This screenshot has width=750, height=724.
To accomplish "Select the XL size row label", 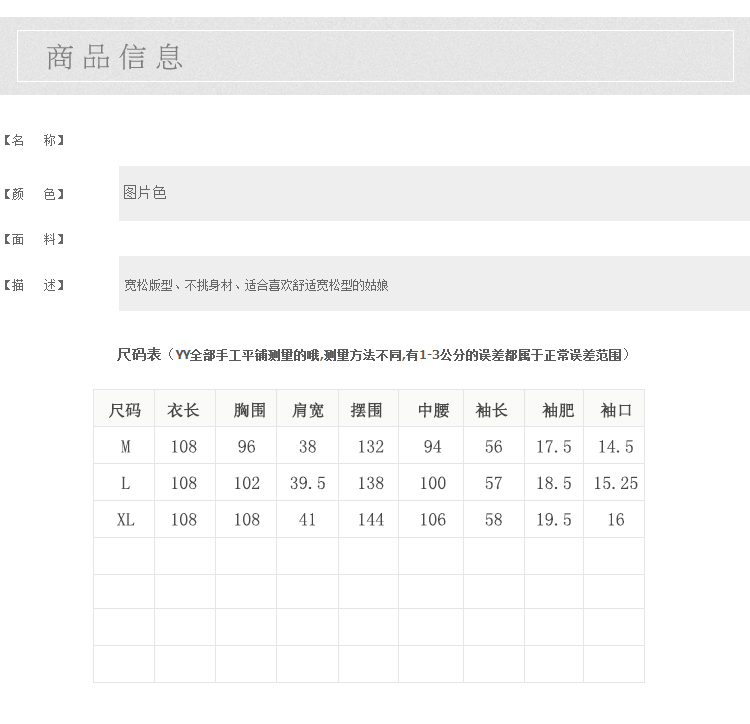I will (x=125, y=520).
